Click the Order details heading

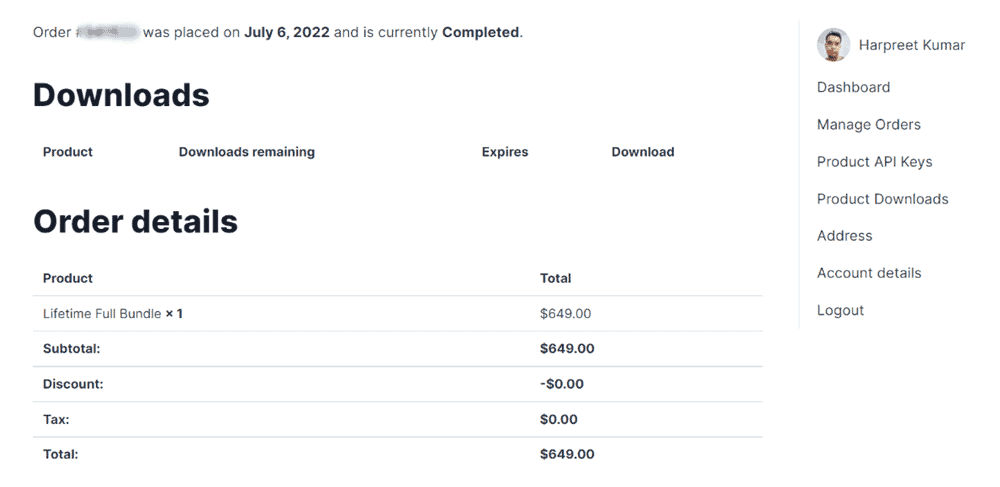[135, 222]
